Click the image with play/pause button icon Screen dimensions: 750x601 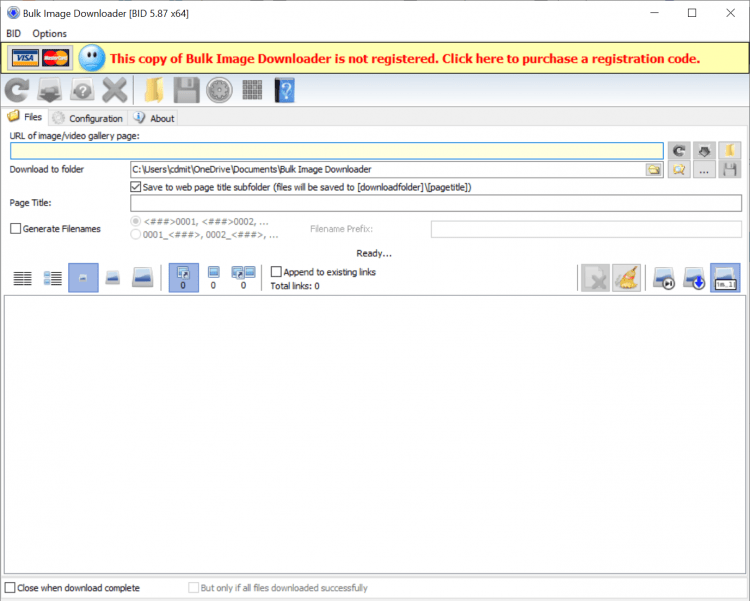pos(664,278)
